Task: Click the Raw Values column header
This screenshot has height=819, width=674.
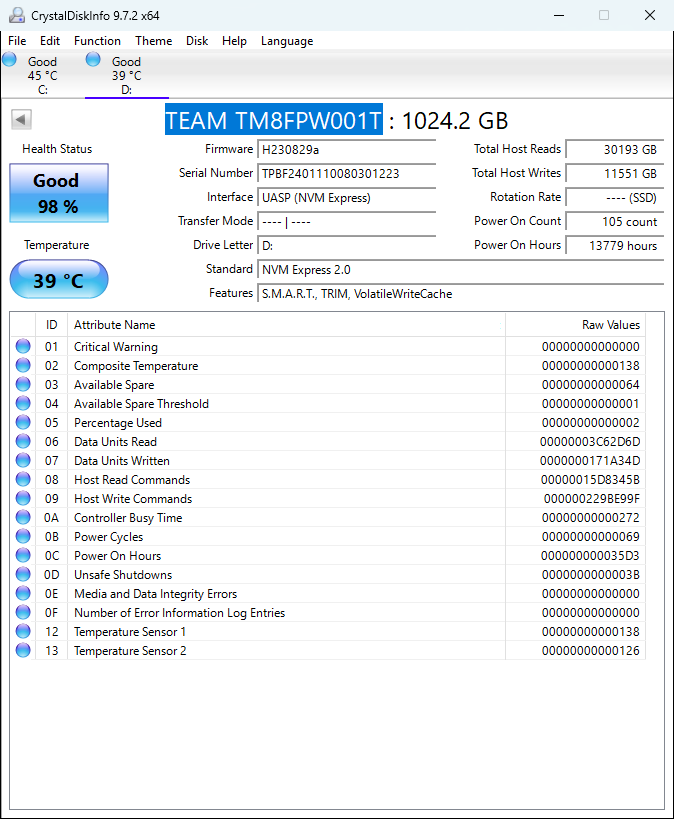Action: (576, 325)
